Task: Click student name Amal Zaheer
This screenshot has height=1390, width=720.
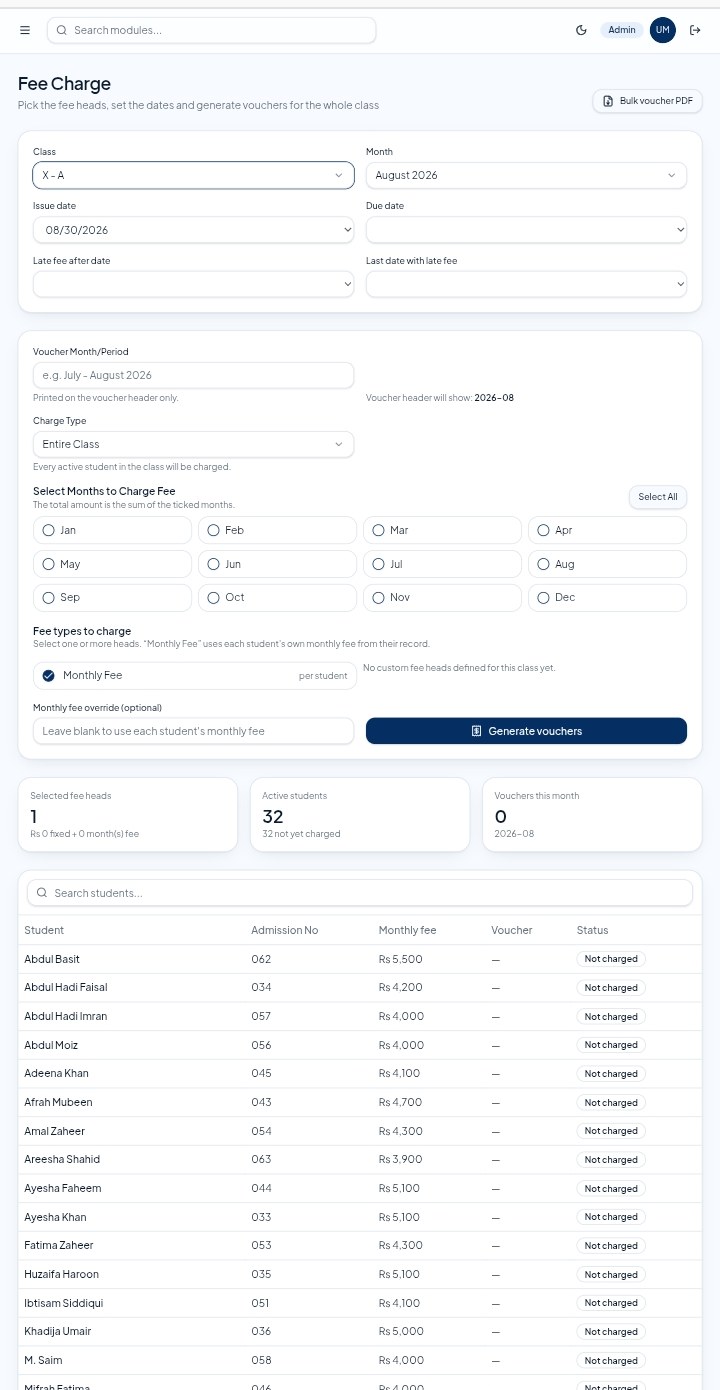Action: point(54,1131)
